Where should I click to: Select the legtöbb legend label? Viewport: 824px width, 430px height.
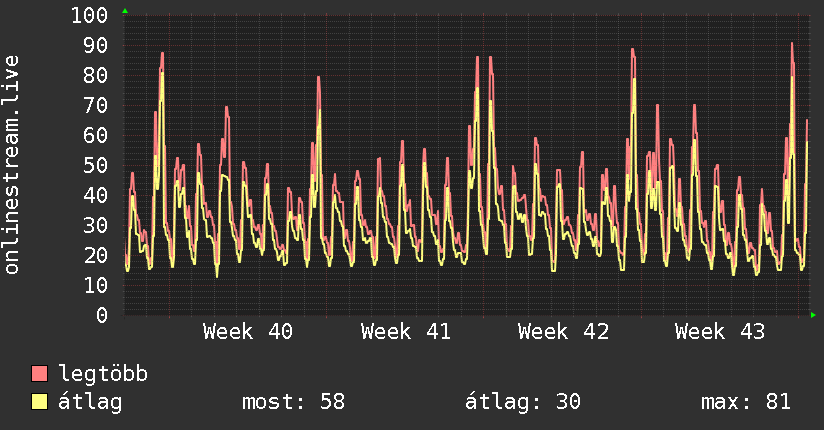coord(103,374)
